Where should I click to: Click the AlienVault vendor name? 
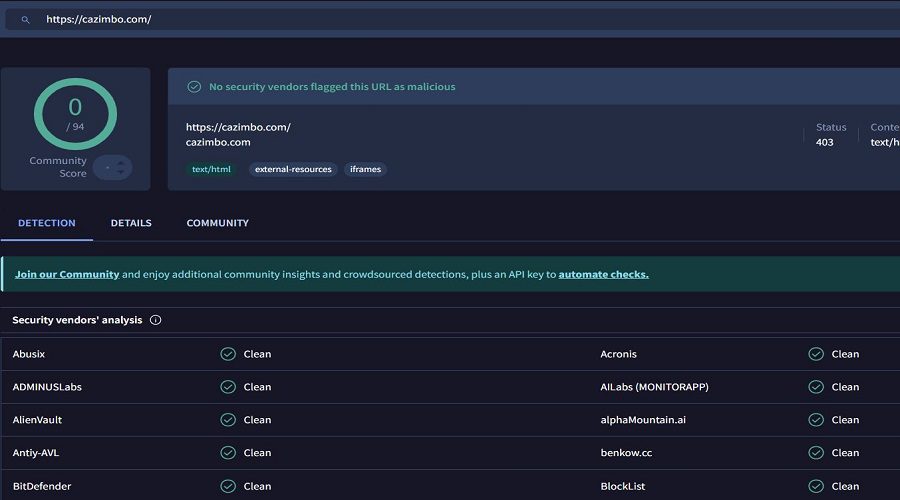37,420
